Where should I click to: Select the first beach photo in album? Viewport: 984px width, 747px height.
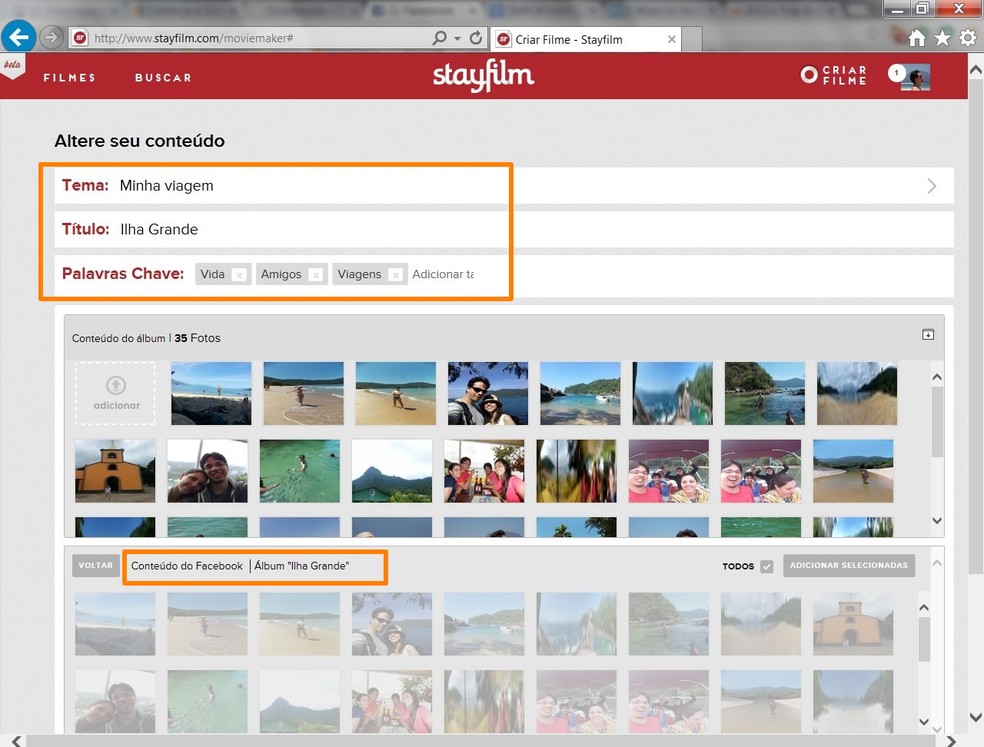pos(211,394)
